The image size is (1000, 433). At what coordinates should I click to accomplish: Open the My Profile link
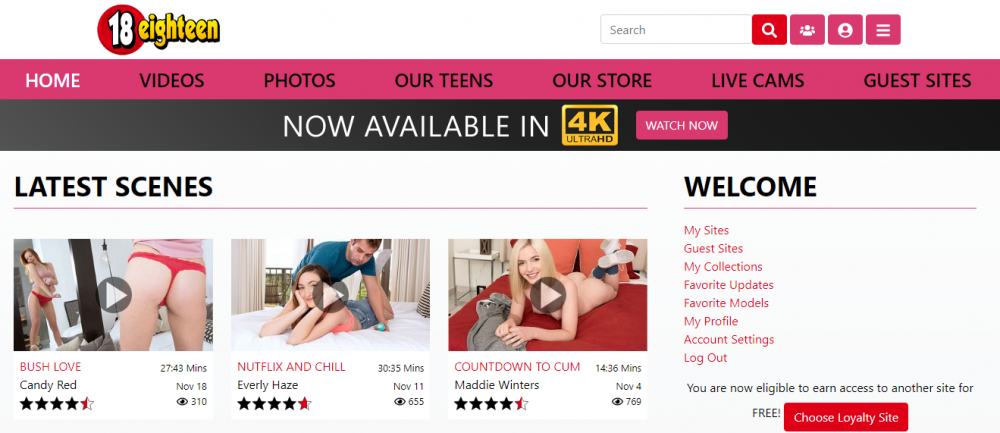coord(710,321)
